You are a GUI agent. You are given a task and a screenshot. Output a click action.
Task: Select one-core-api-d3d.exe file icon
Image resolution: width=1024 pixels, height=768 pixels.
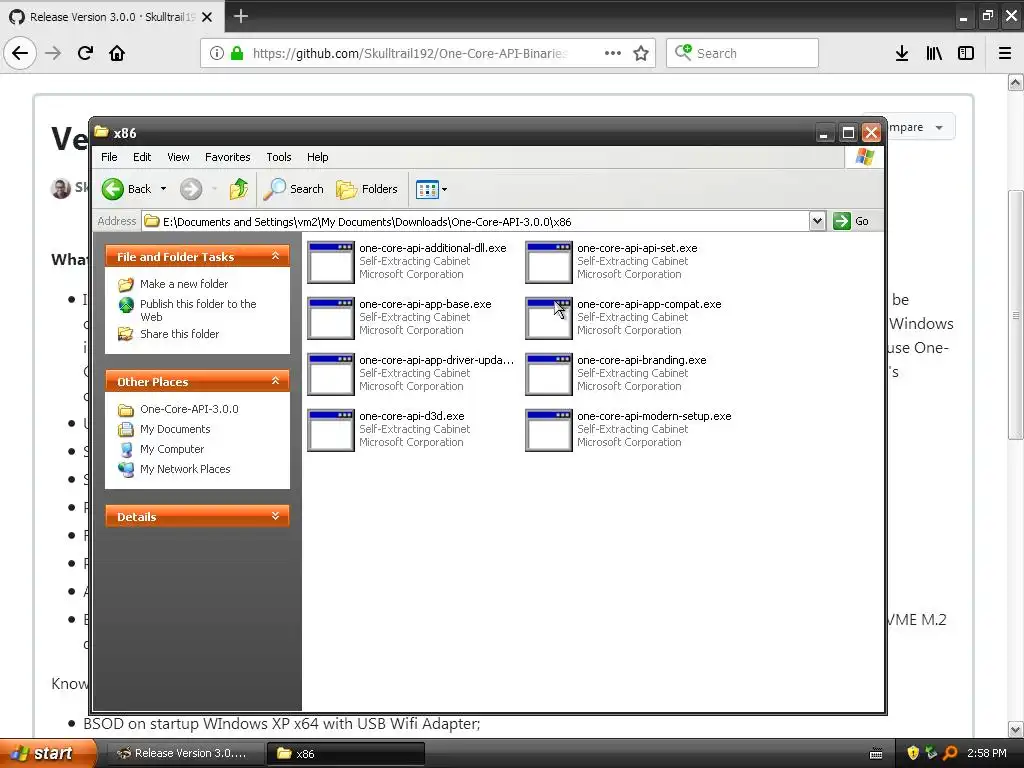[x=330, y=430]
